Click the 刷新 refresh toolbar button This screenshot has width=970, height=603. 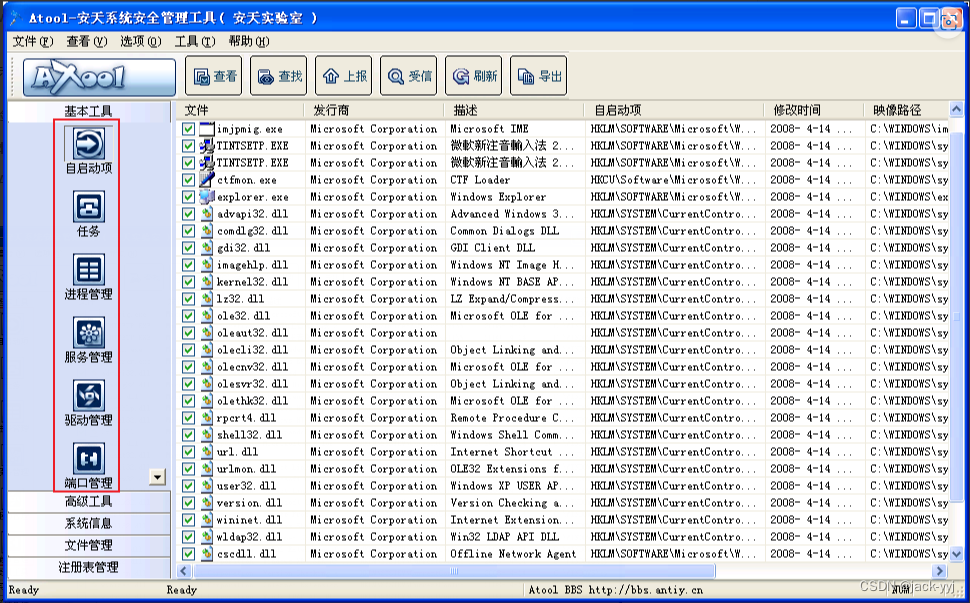473,76
